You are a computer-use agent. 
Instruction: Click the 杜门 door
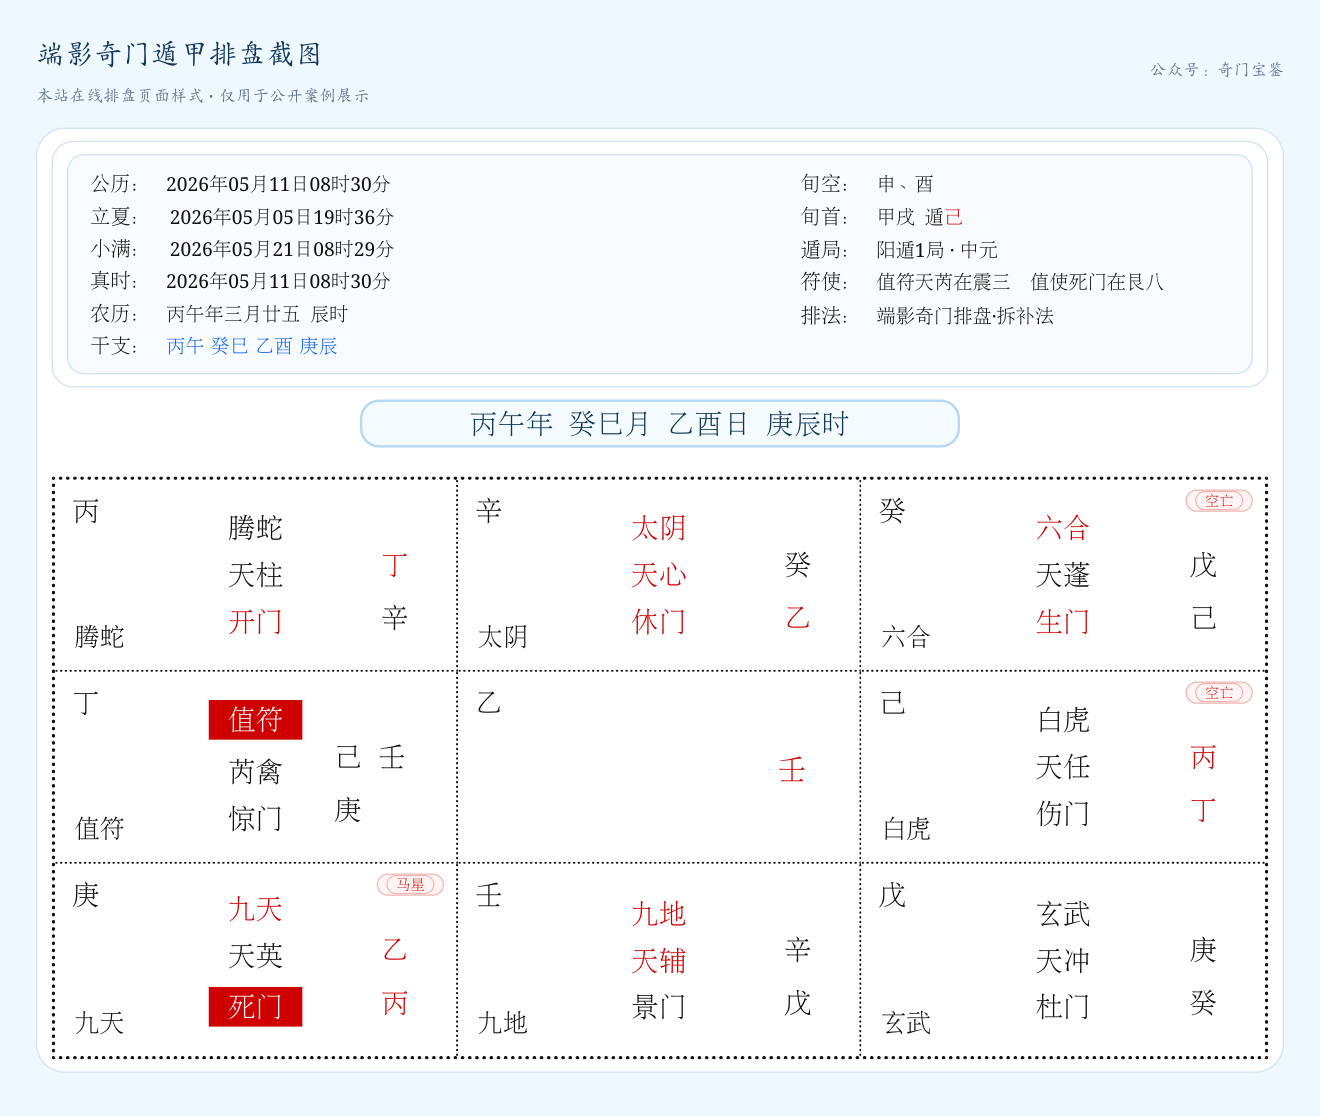1063,1007
